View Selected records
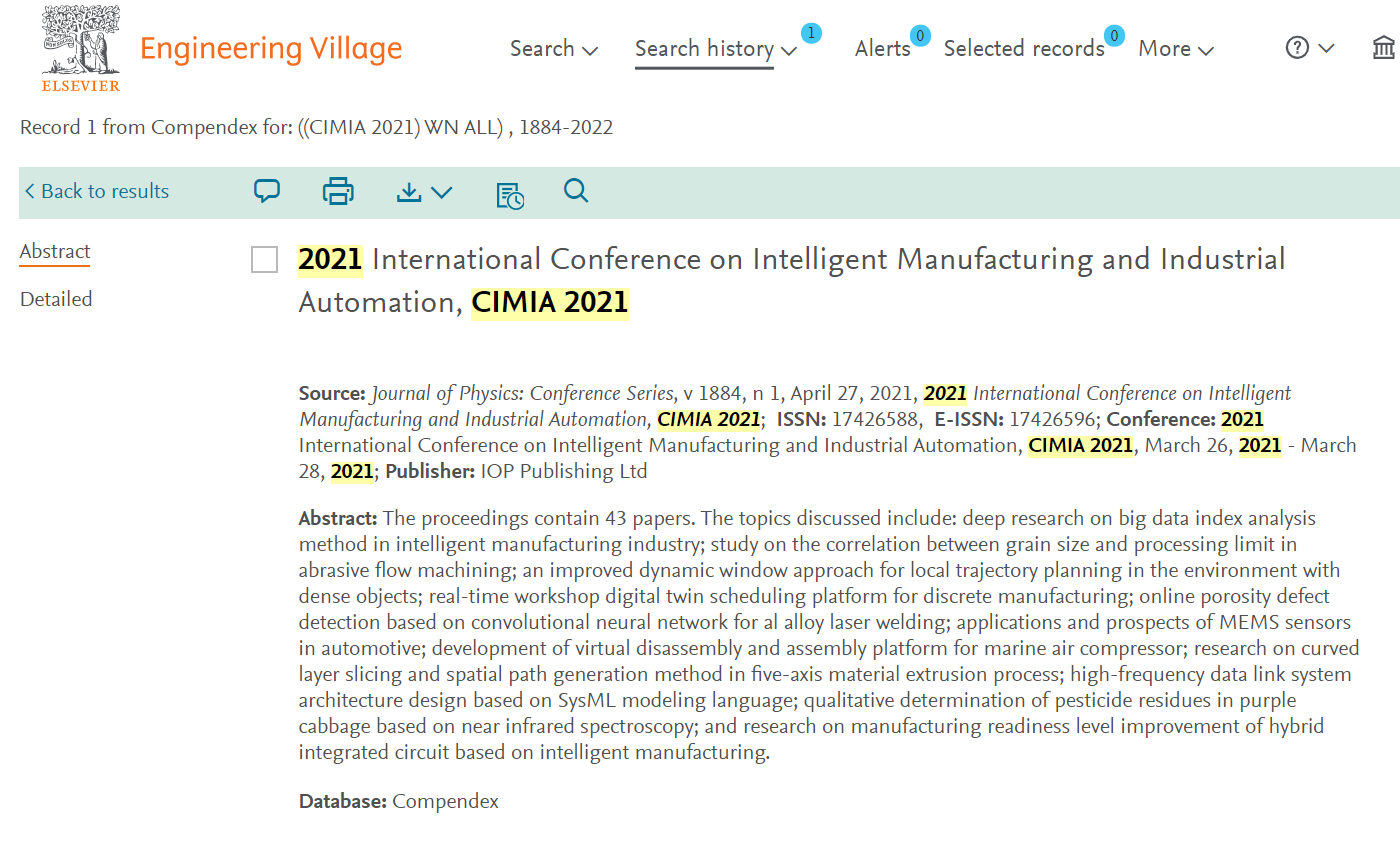This screenshot has height=841, width=1400. tap(1024, 49)
